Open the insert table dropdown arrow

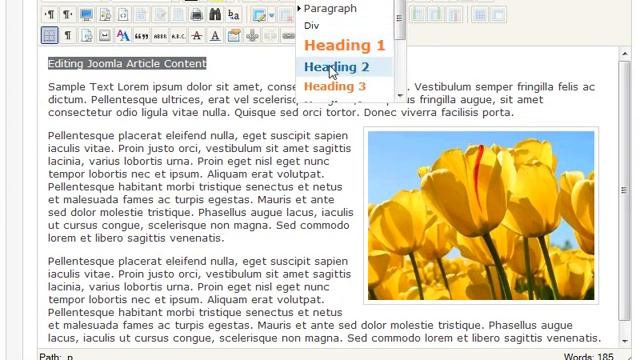(271, 16)
